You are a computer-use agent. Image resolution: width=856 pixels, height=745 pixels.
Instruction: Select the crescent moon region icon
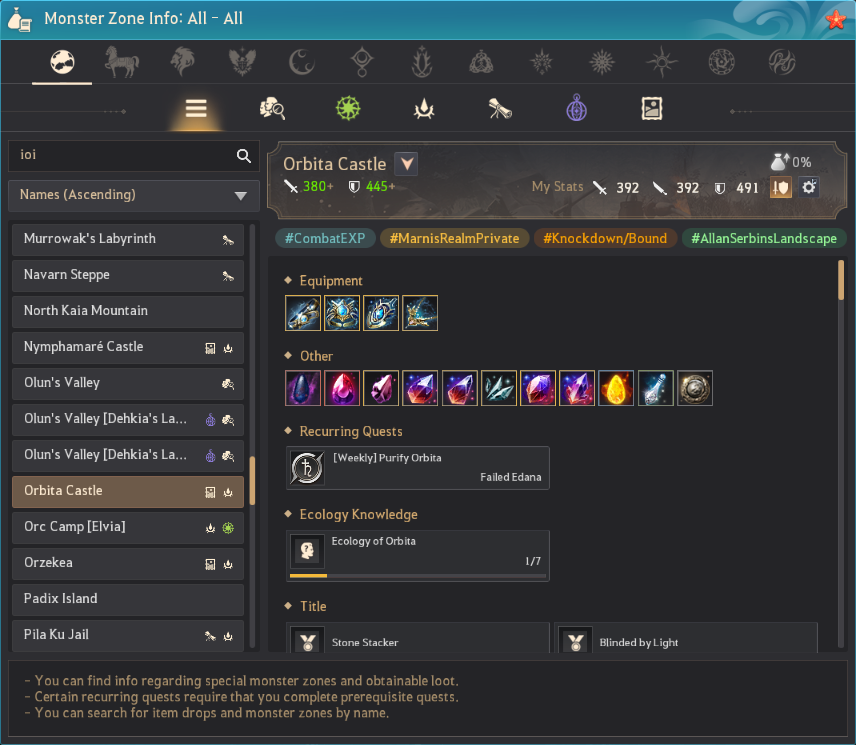click(302, 62)
